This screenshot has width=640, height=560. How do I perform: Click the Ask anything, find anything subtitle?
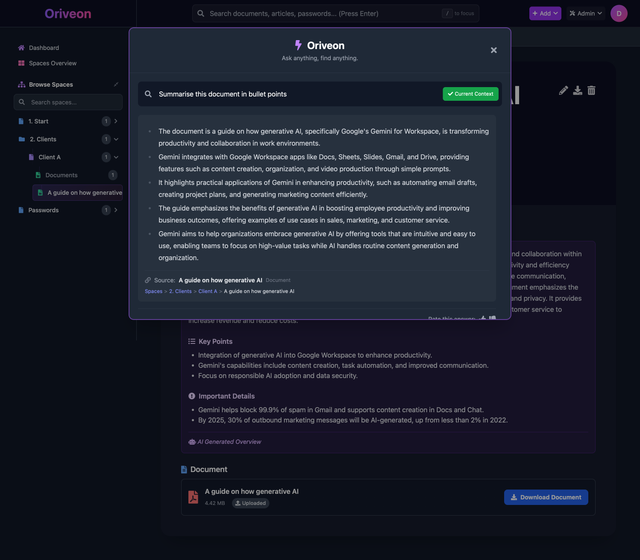(320, 58)
